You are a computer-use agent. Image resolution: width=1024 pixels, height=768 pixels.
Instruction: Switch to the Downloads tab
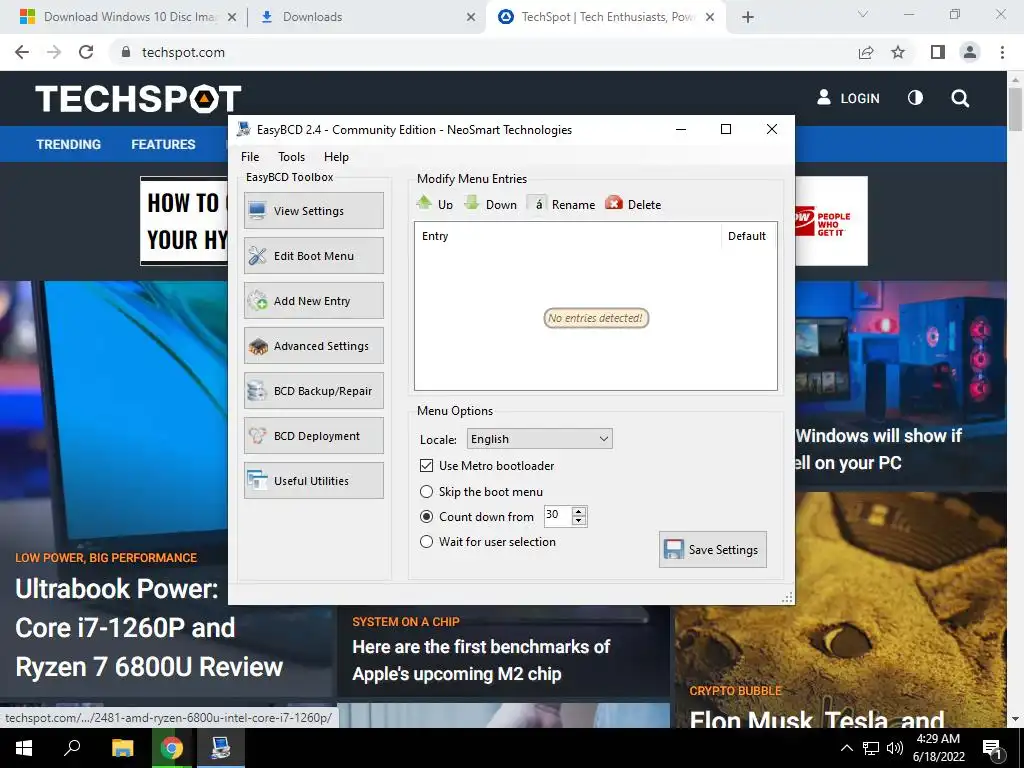(x=367, y=17)
